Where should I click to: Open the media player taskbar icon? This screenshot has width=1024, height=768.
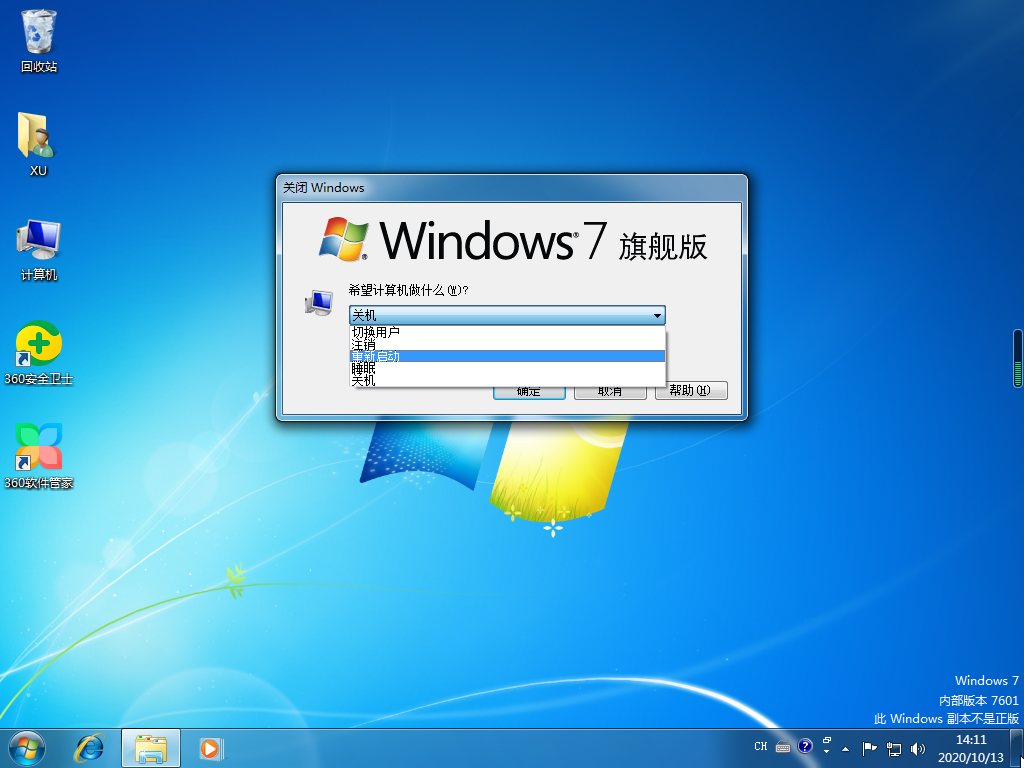210,747
